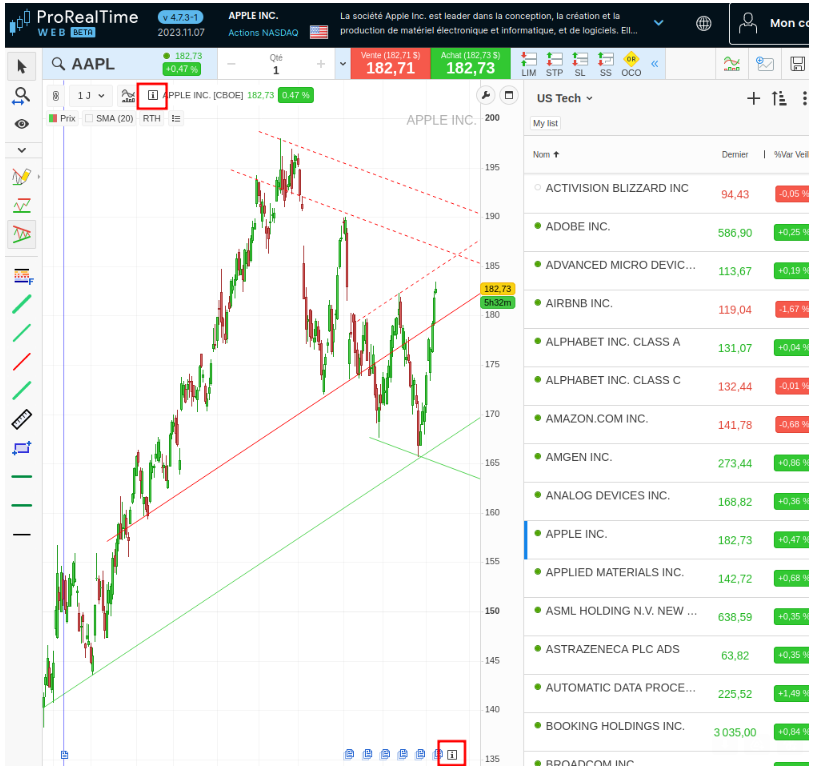Viewport: 838px width, 770px height.
Task: Open the globe language selector
Action: pos(703,23)
